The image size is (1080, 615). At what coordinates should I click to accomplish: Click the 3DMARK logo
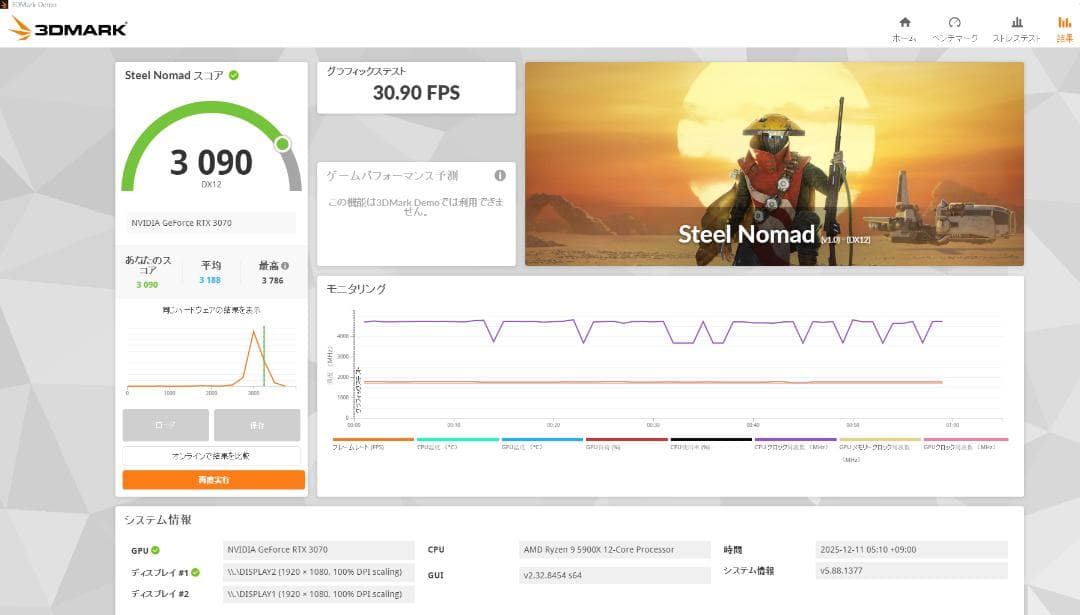coord(70,27)
